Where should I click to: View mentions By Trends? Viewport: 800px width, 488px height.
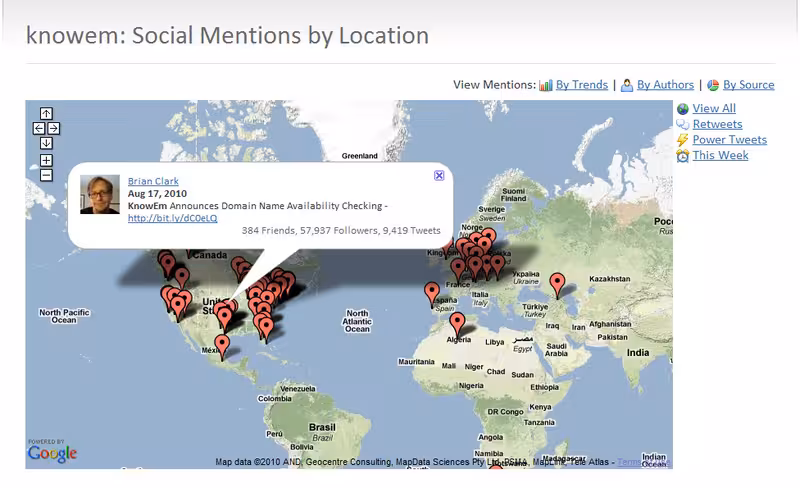[x=582, y=85]
